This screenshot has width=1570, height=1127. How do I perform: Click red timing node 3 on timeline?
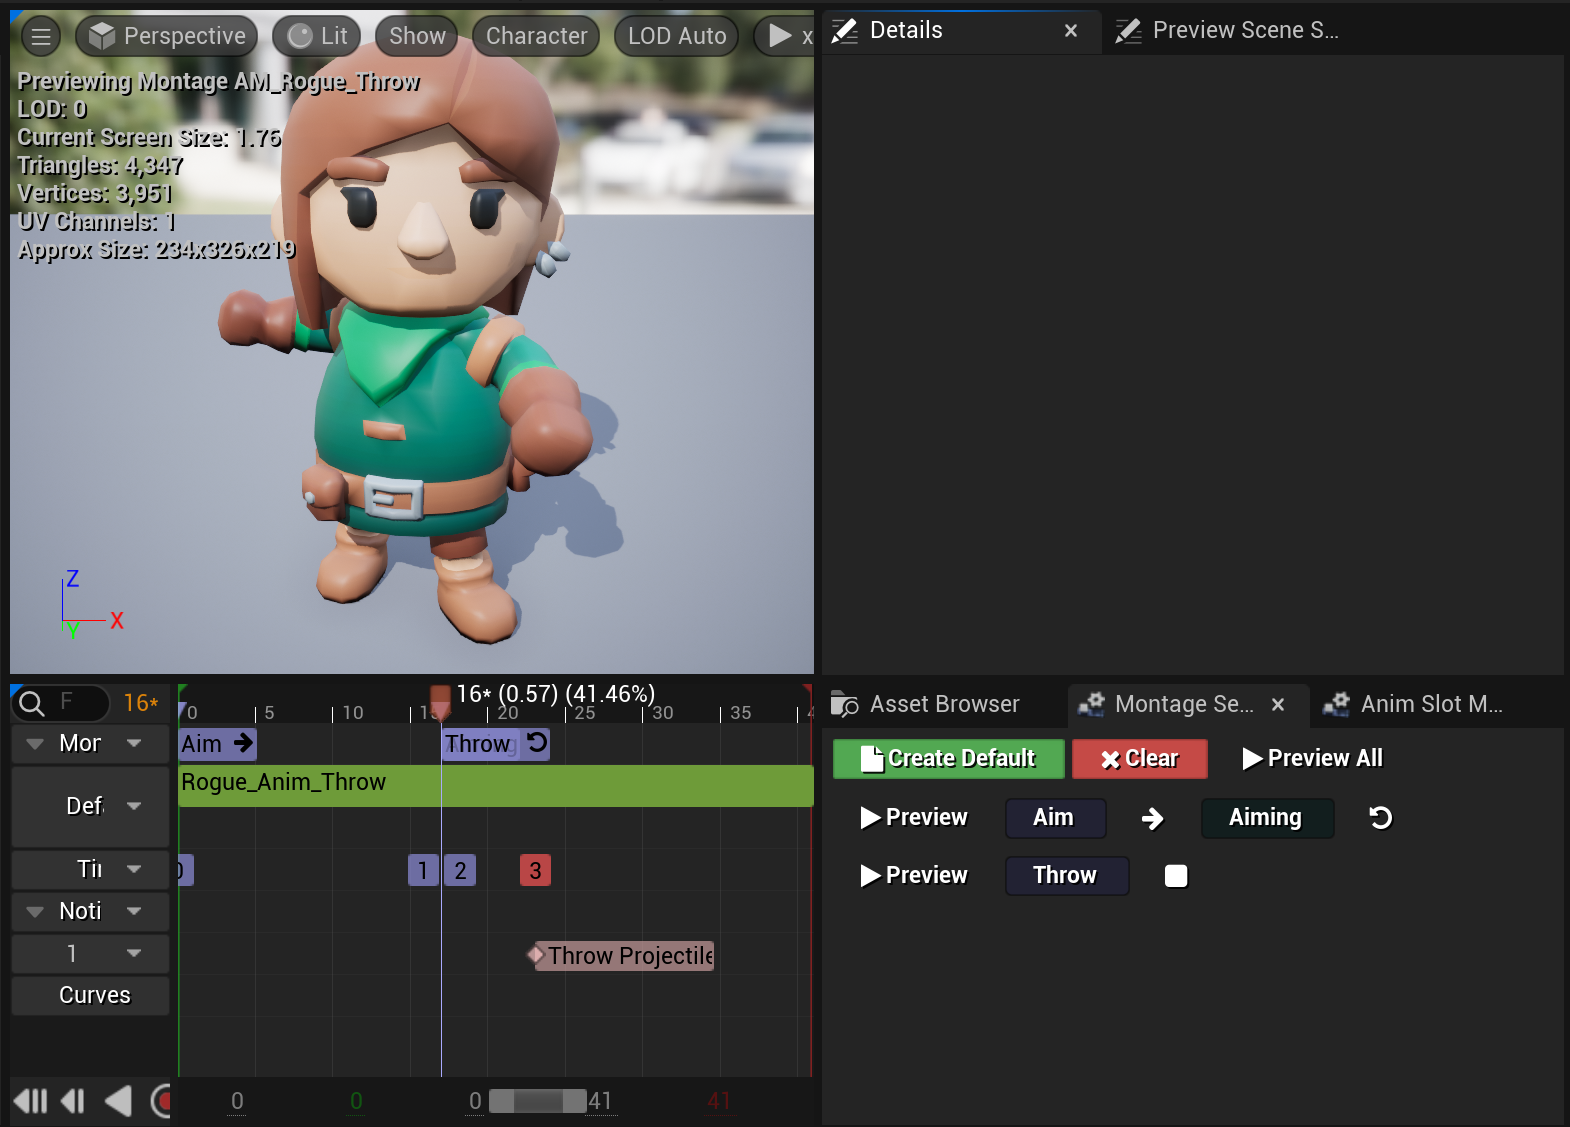tap(535, 870)
